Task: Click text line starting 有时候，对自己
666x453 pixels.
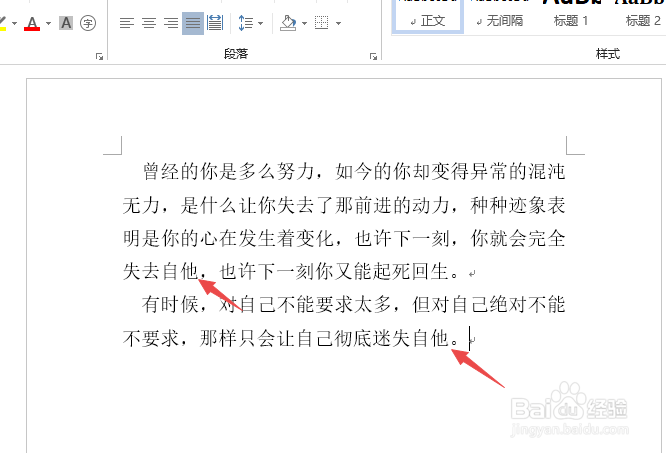Action: (x=353, y=305)
